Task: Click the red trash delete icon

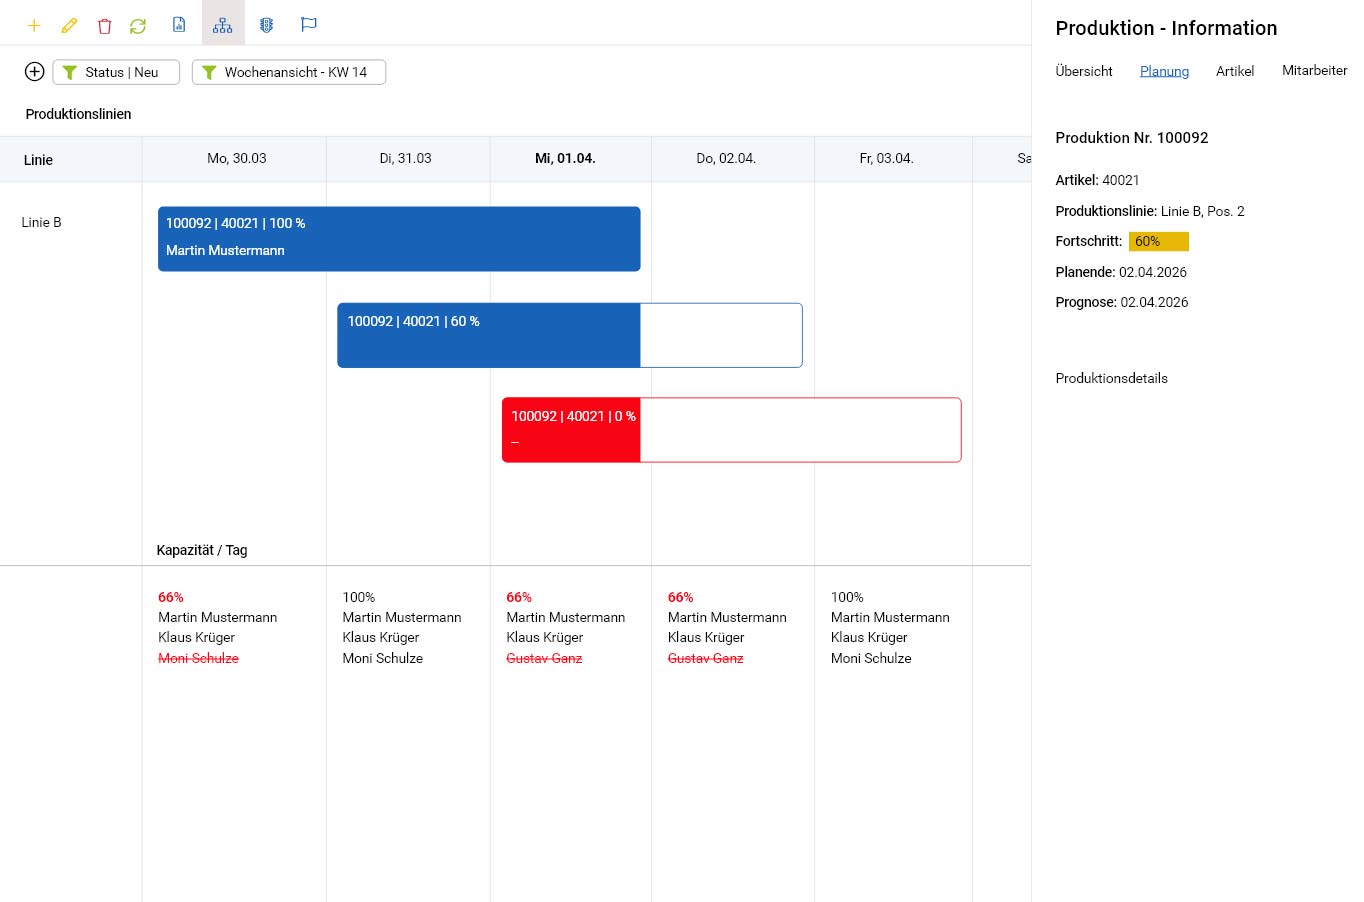Action: click(x=104, y=25)
